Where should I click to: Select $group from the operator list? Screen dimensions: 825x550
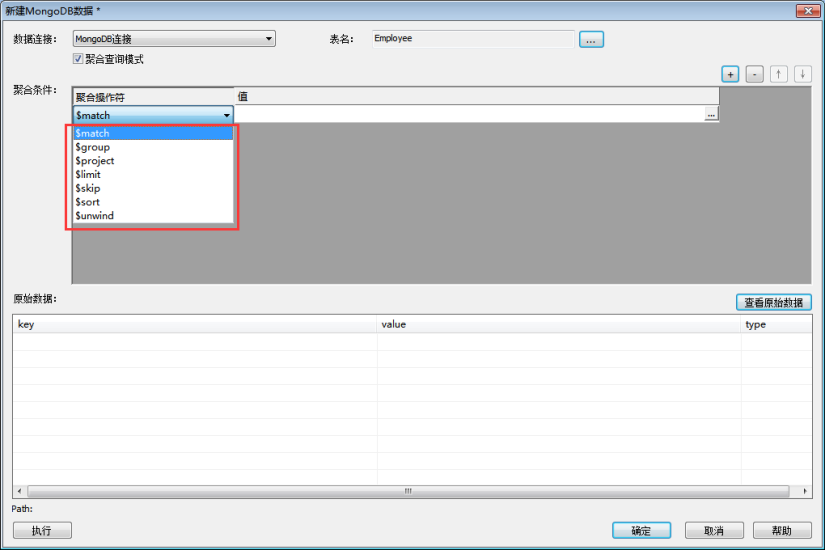[93, 147]
